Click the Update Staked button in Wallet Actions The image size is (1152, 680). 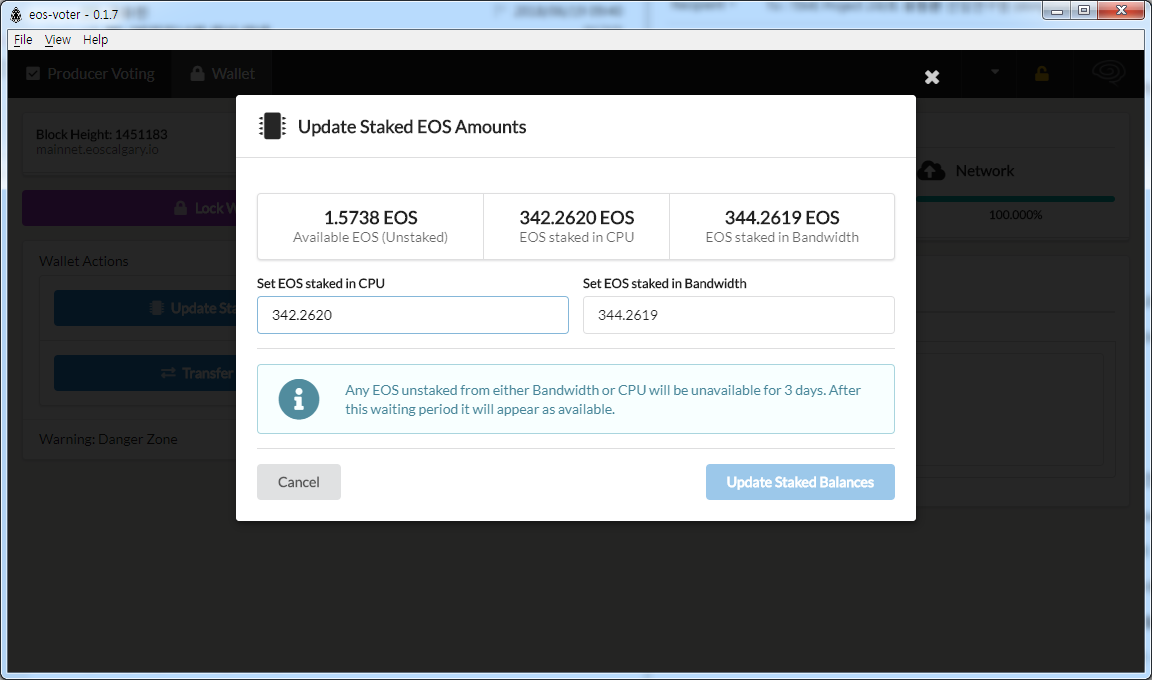145,308
